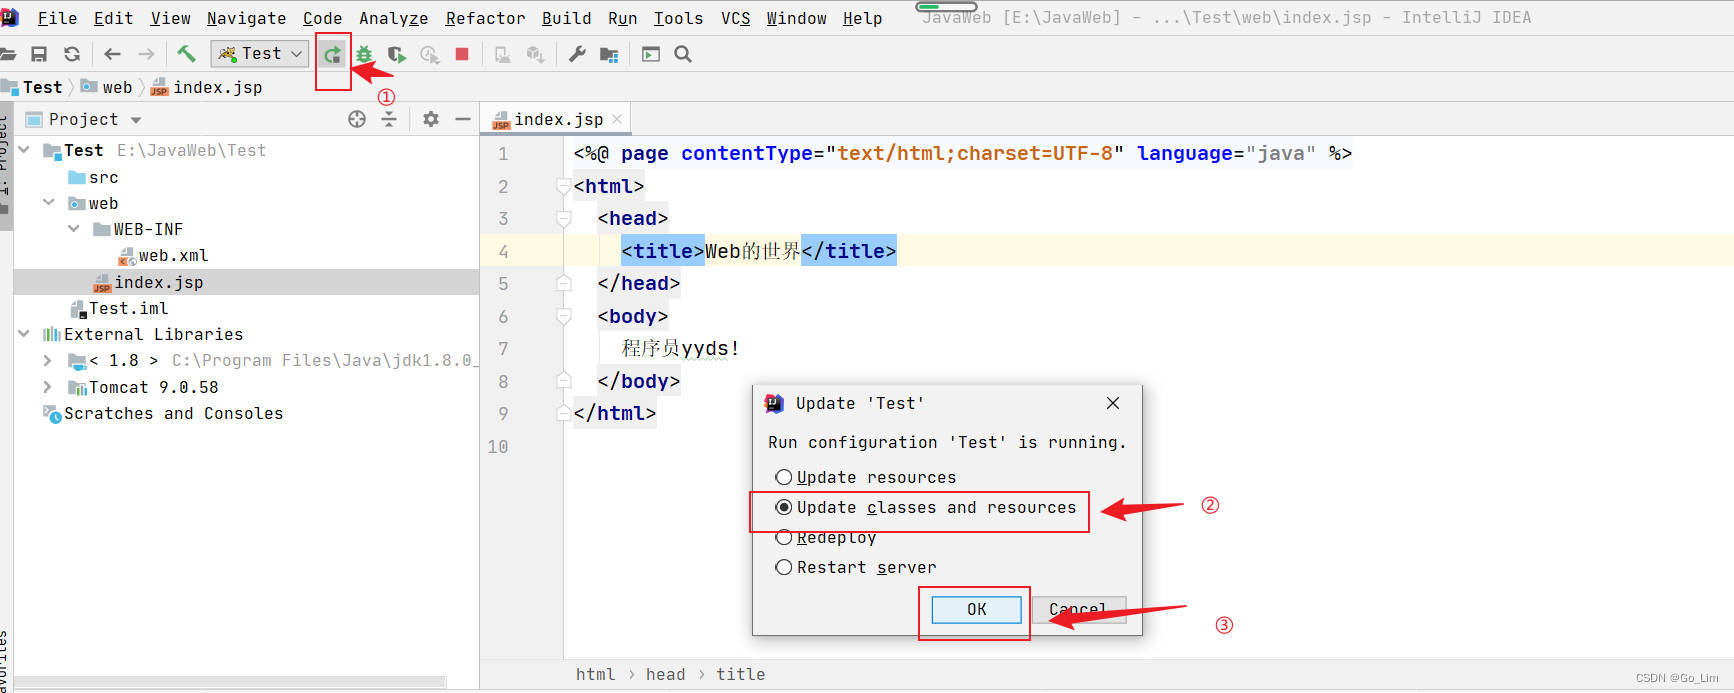Screen dimensions: 1734x693
Task: Navigate back with the left arrow
Action: (x=112, y=54)
